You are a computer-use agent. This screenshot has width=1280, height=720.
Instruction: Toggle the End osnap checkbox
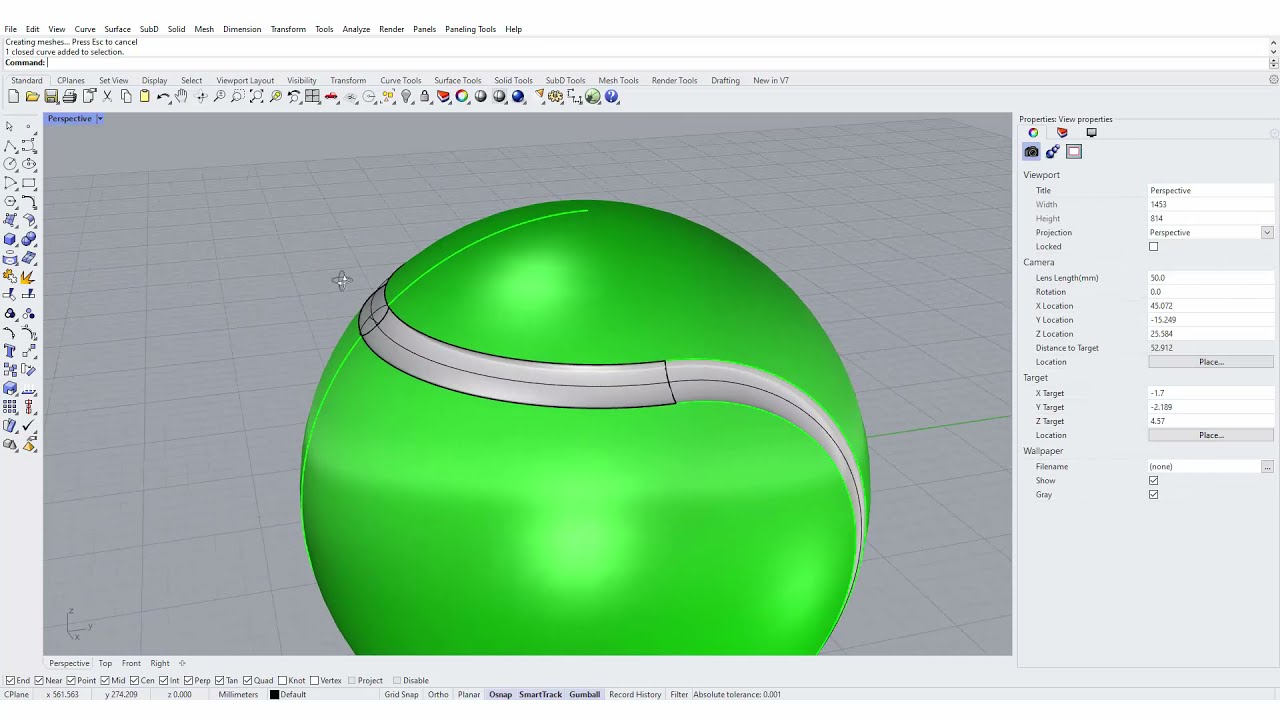click(x=10, y=681)
